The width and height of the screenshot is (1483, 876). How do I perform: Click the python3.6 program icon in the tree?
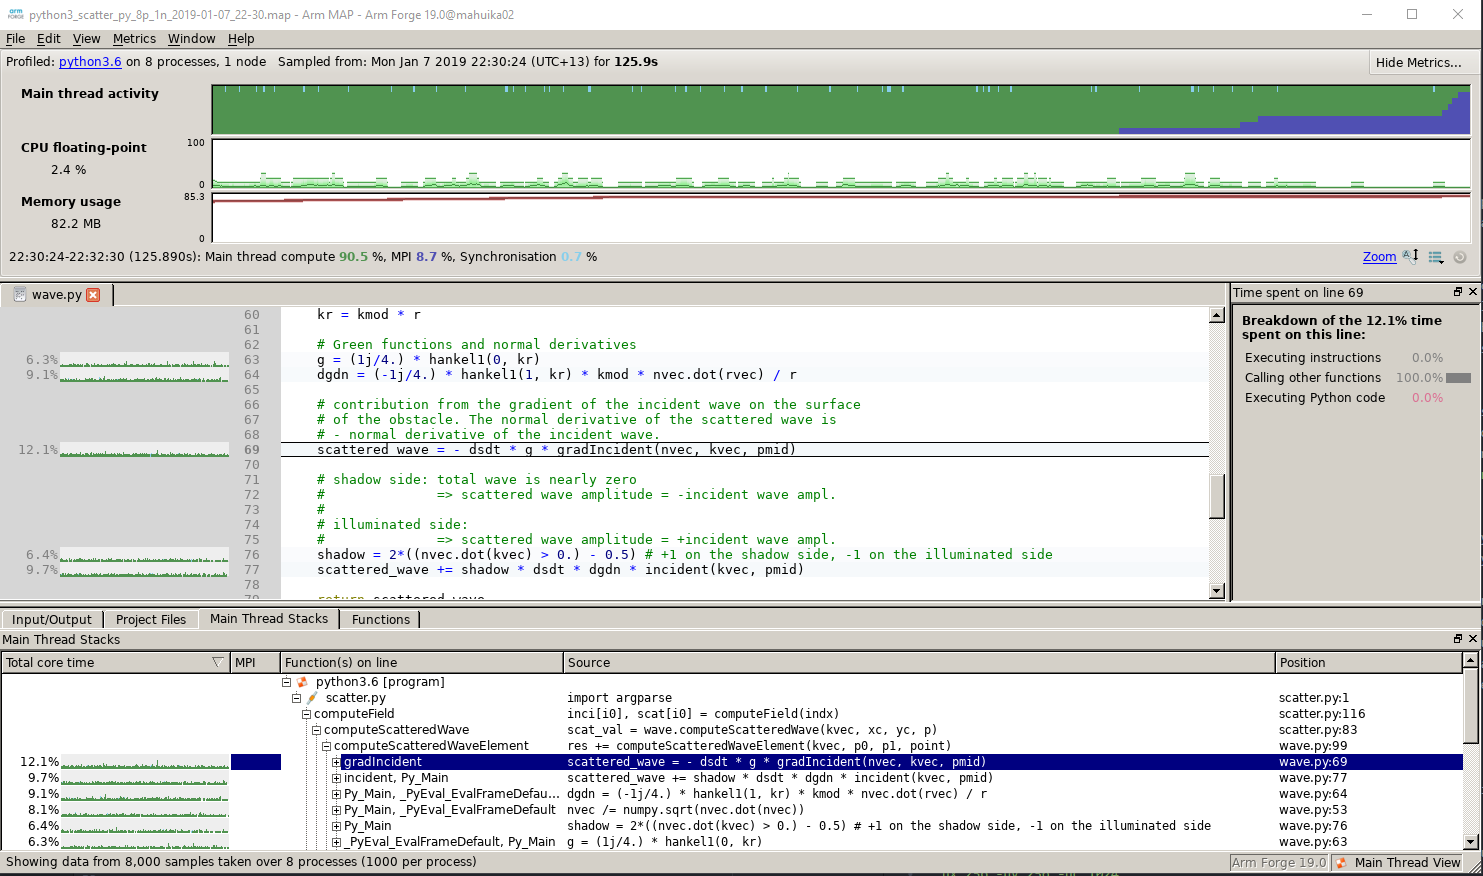click(x=303, y=681)
